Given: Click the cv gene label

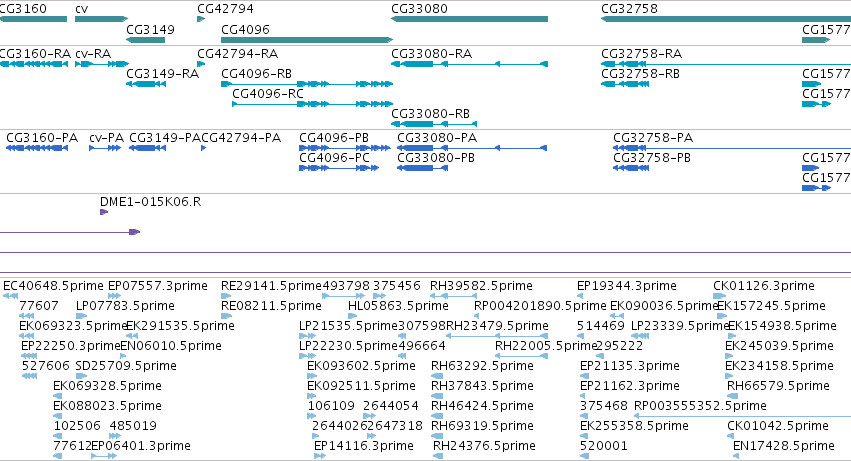Looking at the screenshot, I should tap(81, 9).
